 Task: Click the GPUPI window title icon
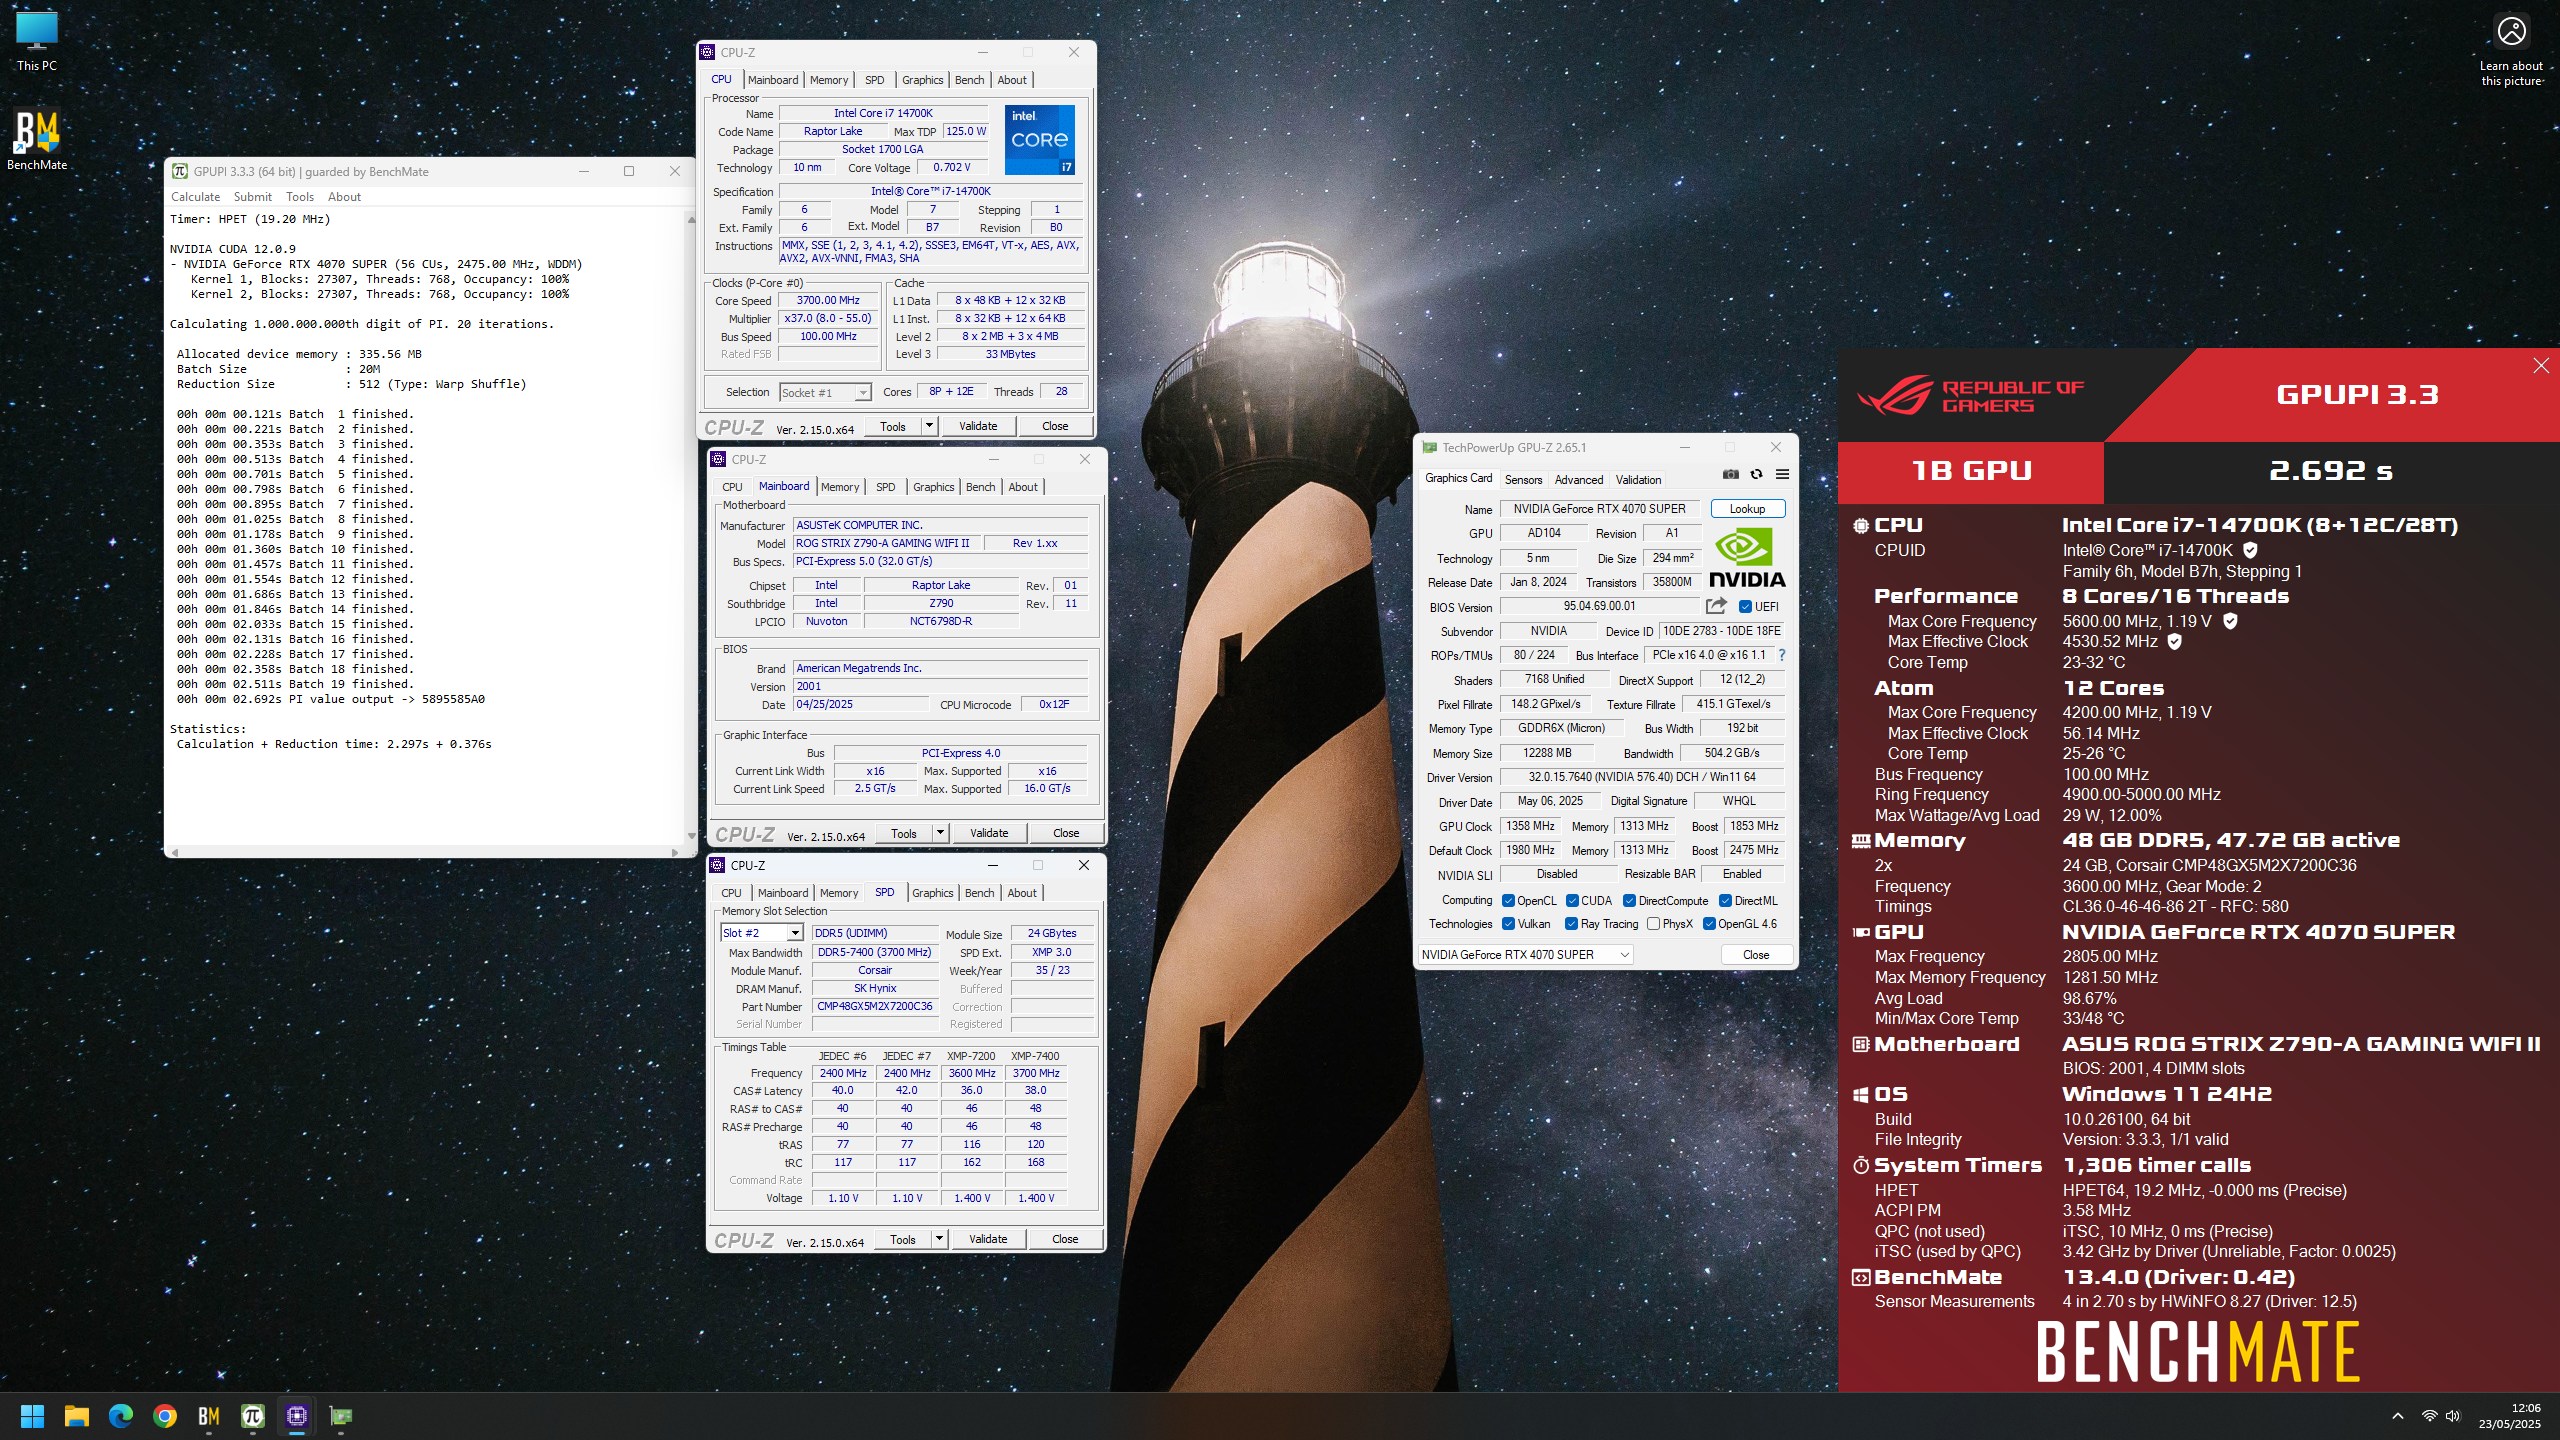click(x=180, y=171)
